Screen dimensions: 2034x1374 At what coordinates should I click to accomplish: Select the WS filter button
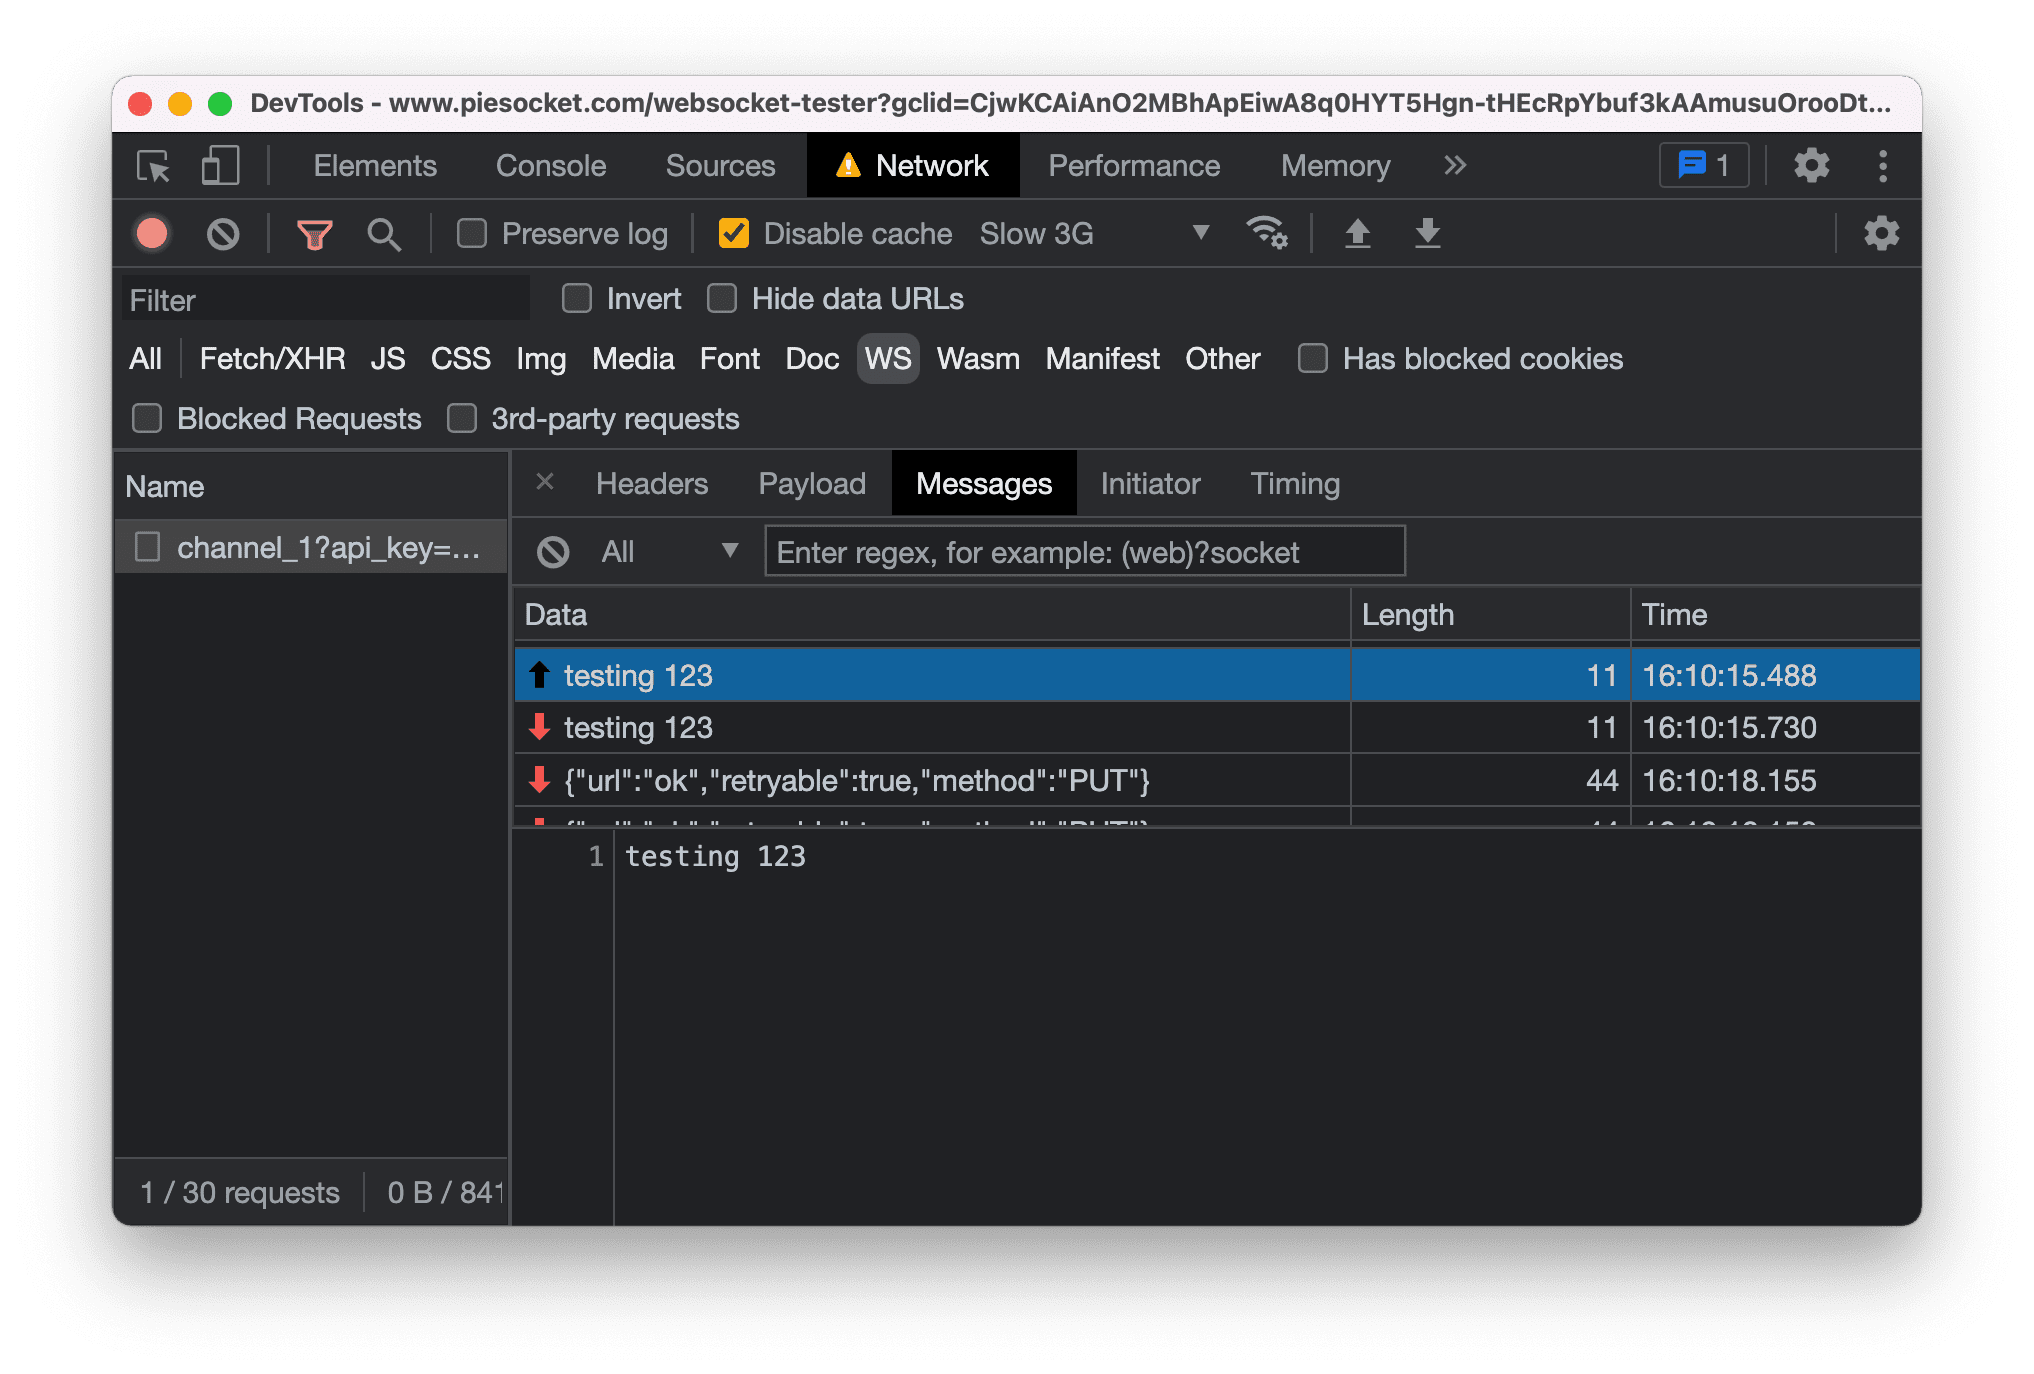886,359
